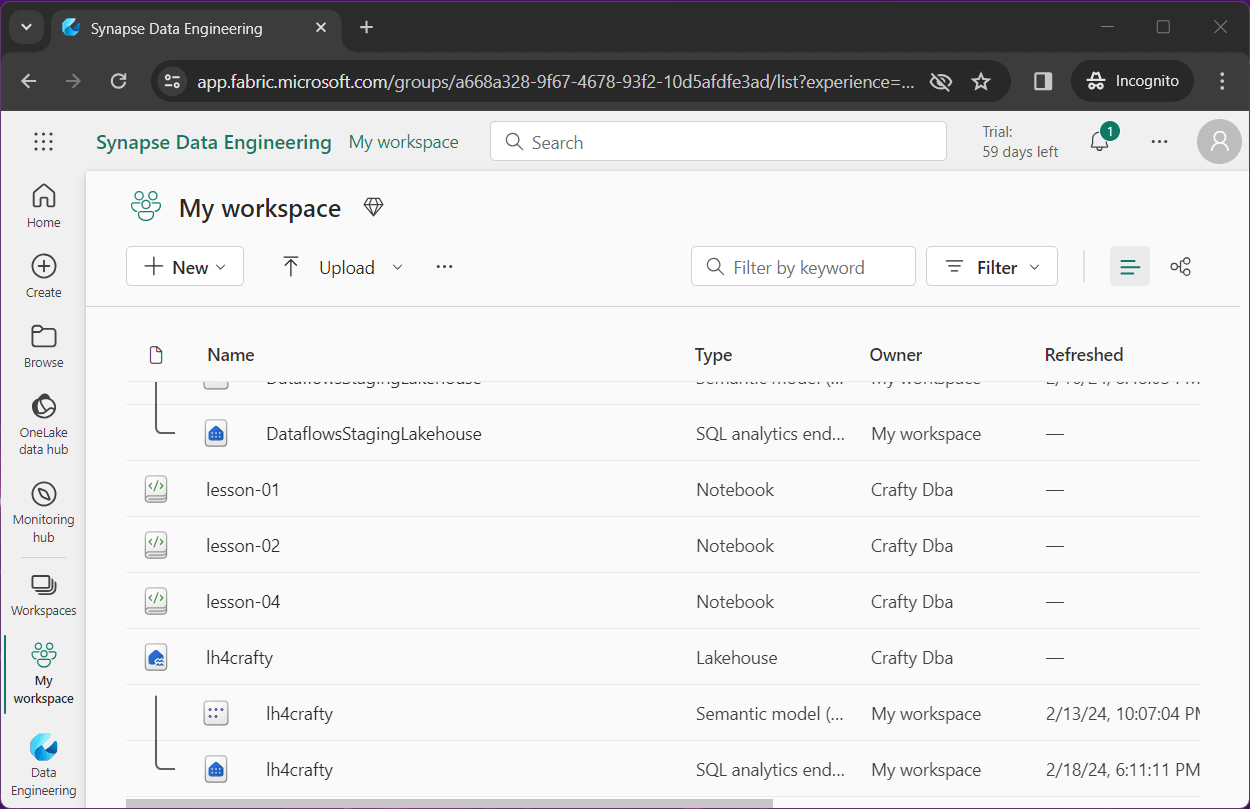Screen dimensions: 1250x809
Task: Click the Create icon in sidebar
Action: 43,275
